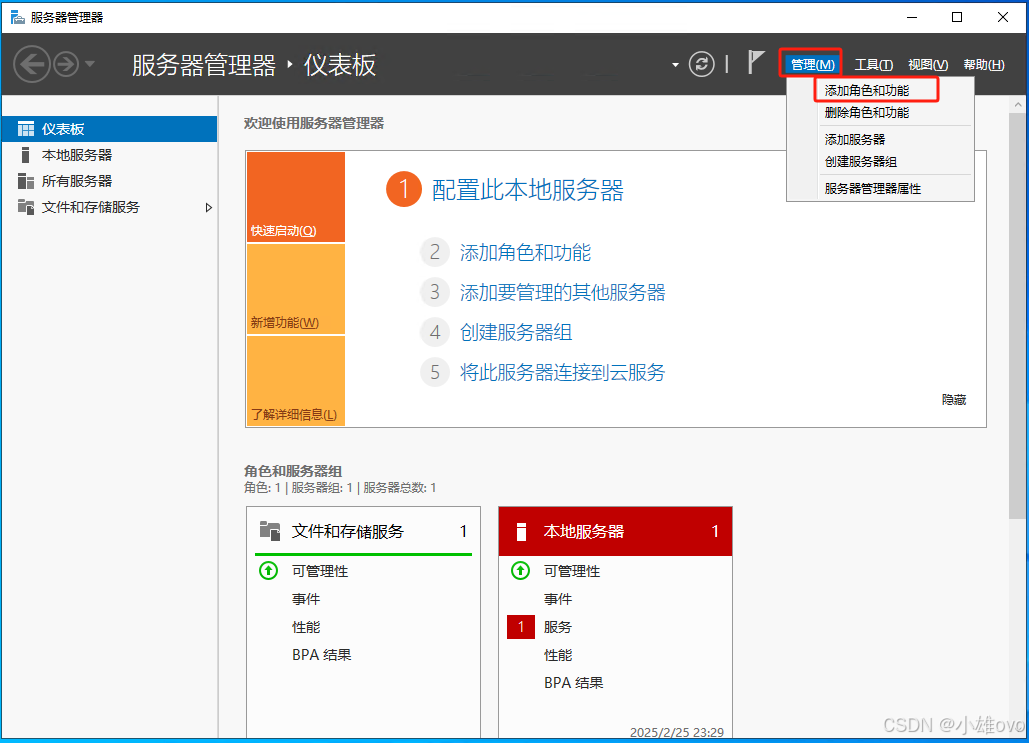Select 文件和存储服务 in the sidebar
The image size is (1029, 743).
pyautogui.click(x=110, y=207)
